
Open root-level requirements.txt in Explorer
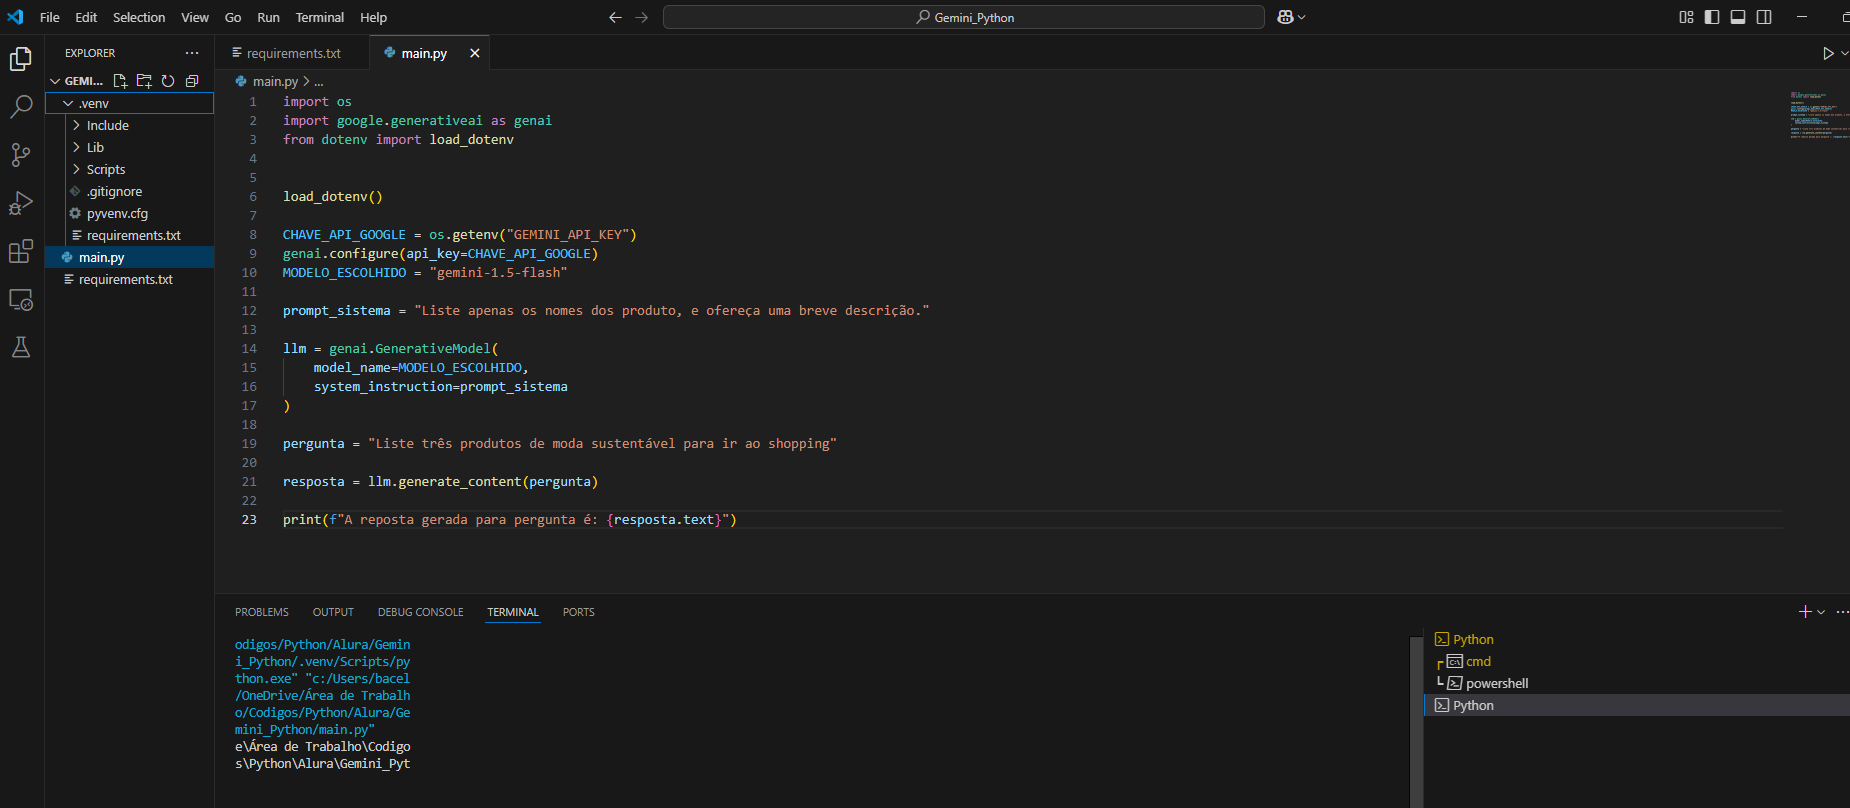(x=130, y=279)
